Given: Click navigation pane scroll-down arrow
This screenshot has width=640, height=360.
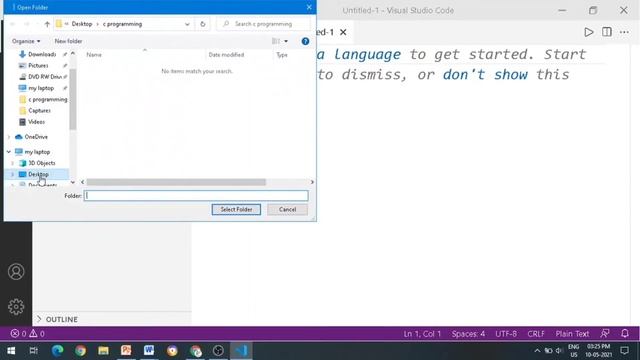Looking at the screenshot, I should click(x=73, y=182).
